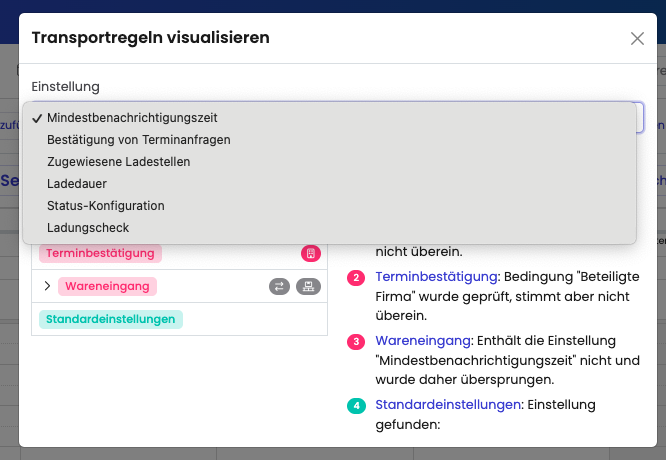
Task: Select Mindestbenachrichtigungszeit option
Action: pos(132,118)
